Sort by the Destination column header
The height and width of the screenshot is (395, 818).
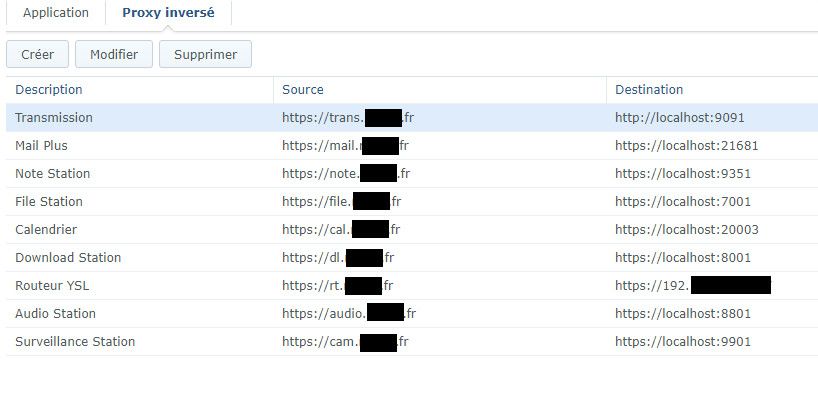712,90
